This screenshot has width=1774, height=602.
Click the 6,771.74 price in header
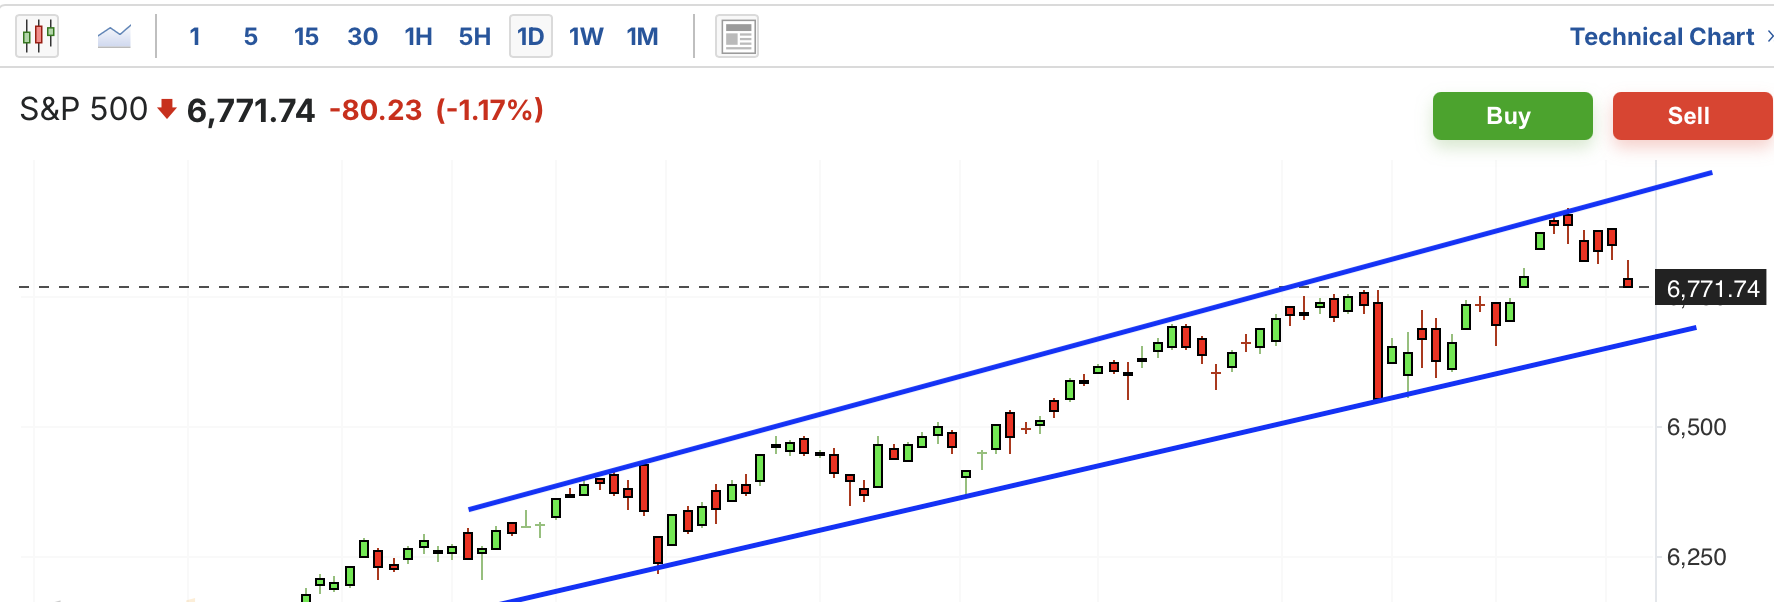click(251, 110)
